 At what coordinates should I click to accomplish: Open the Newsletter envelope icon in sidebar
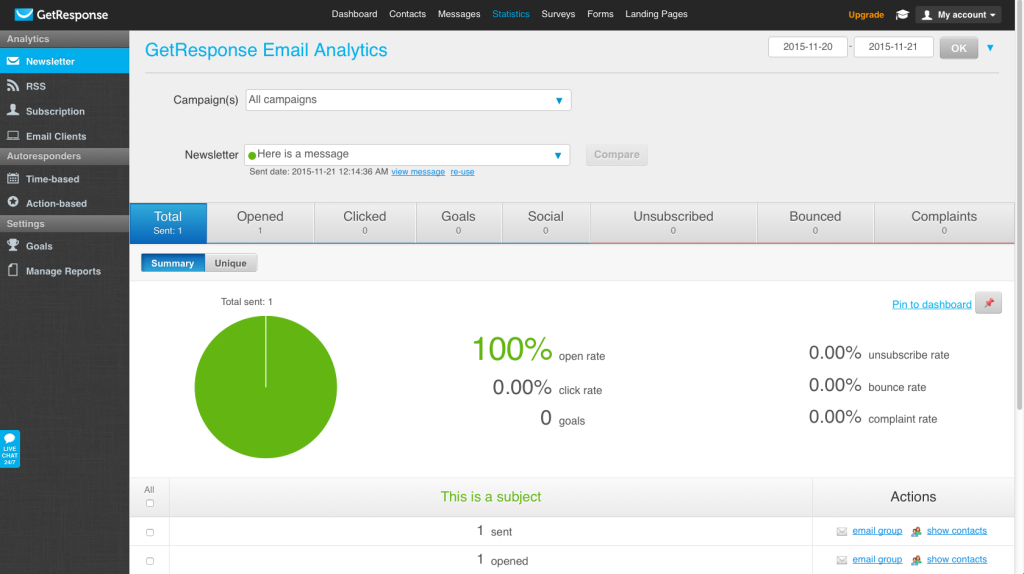(13, 61)
